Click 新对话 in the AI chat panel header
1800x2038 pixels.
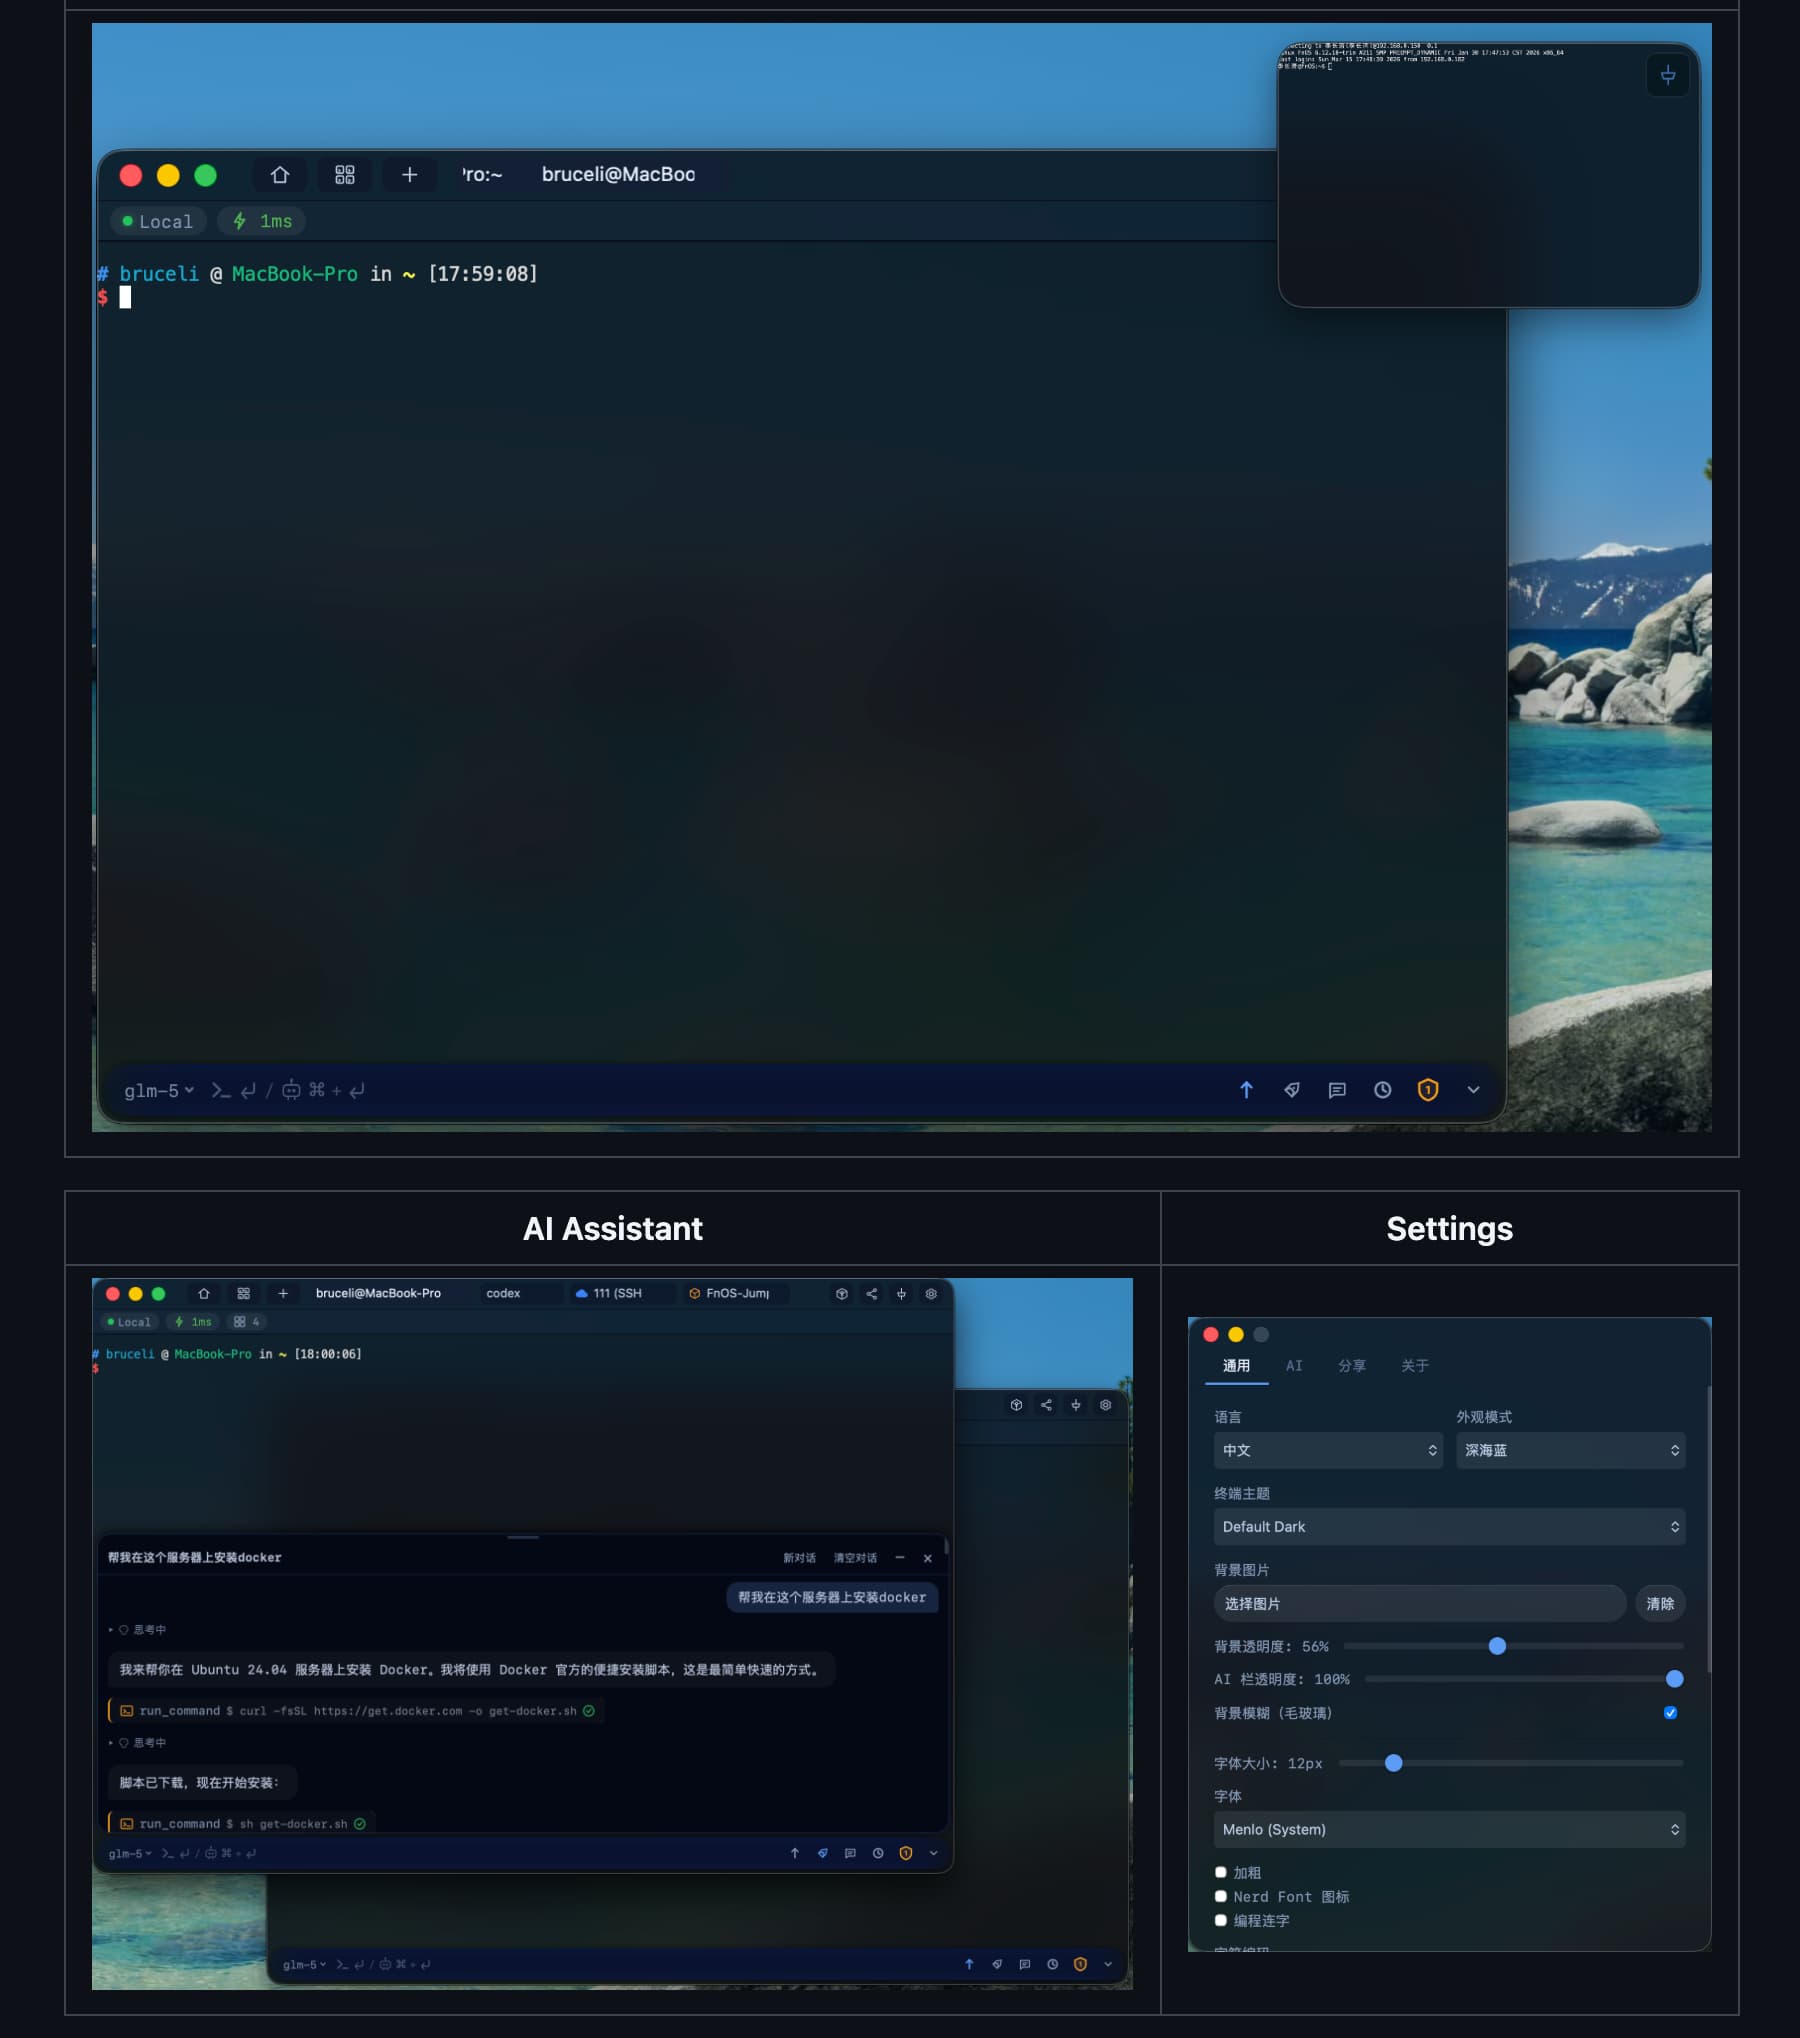click(799, 1558)
